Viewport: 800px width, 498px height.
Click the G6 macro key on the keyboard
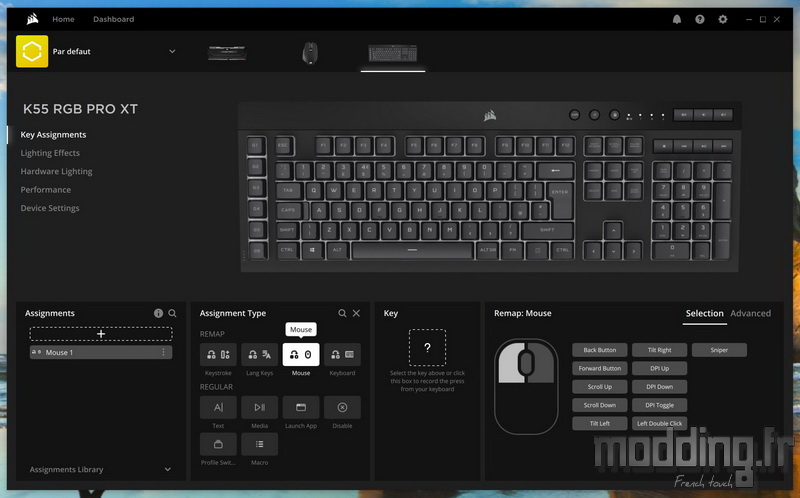[x=257, y=251]
